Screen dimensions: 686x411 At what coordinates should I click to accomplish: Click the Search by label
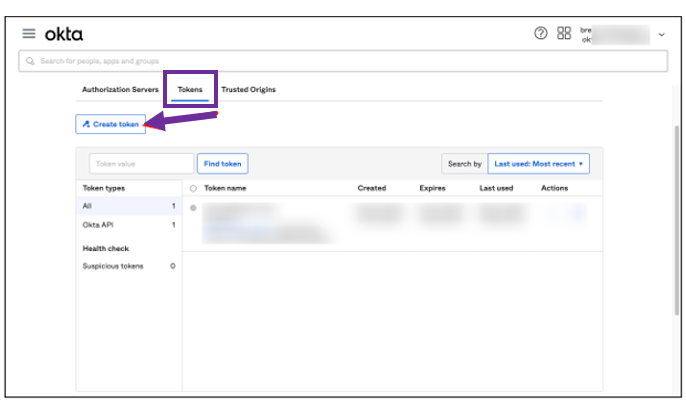[465, 164]
